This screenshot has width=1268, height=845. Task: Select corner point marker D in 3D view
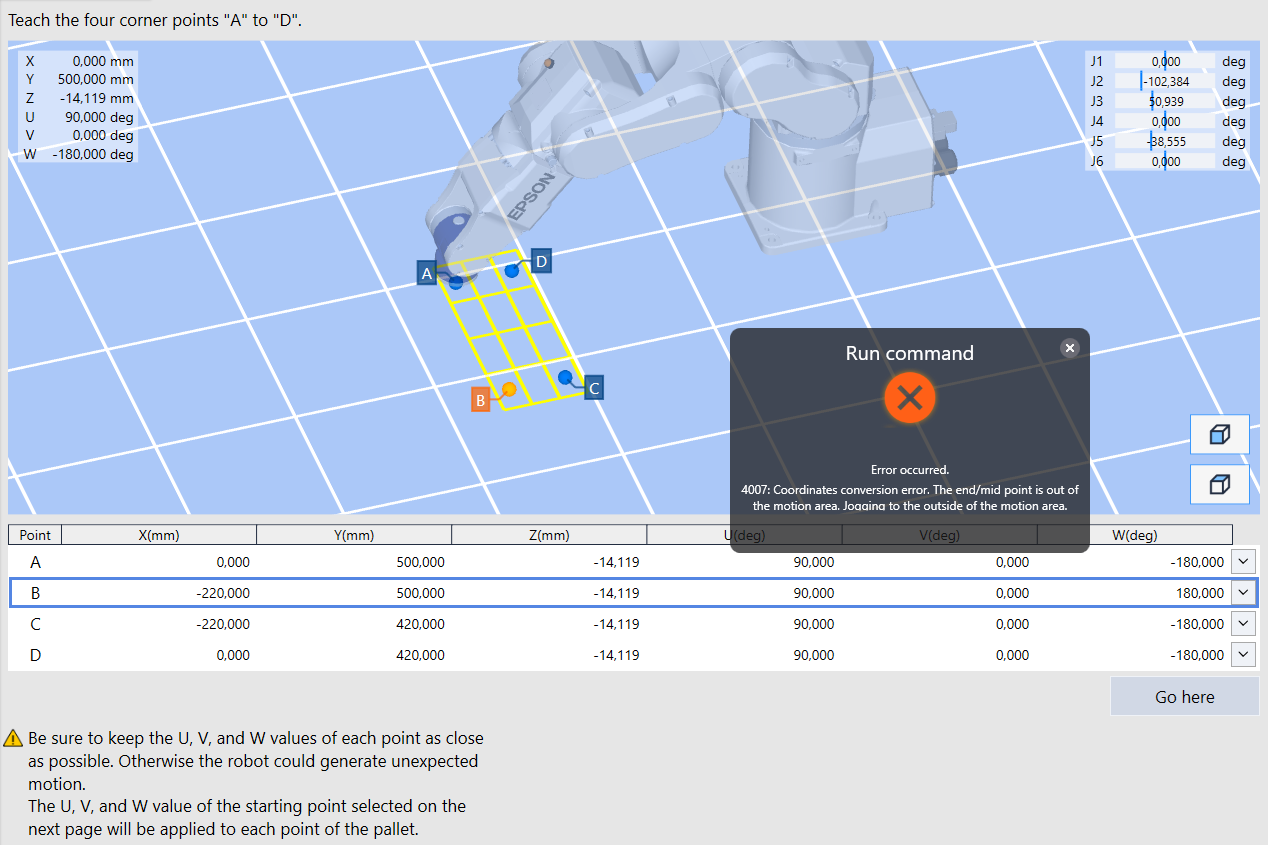541,261
